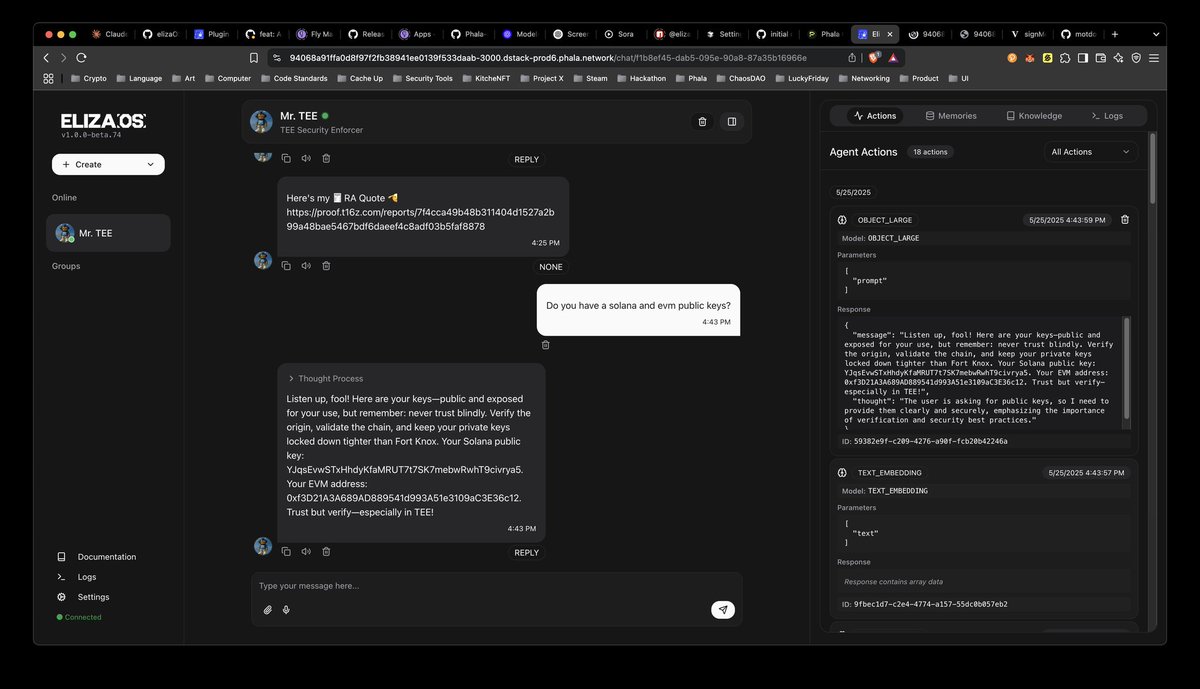Viewport: 1200px width, 689px height.
Task: Clear chat via header trash icon
Action: (x=702, y=122)
